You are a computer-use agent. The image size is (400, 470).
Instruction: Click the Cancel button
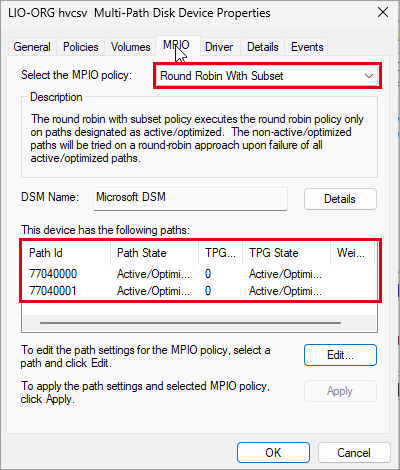point(354,453)
